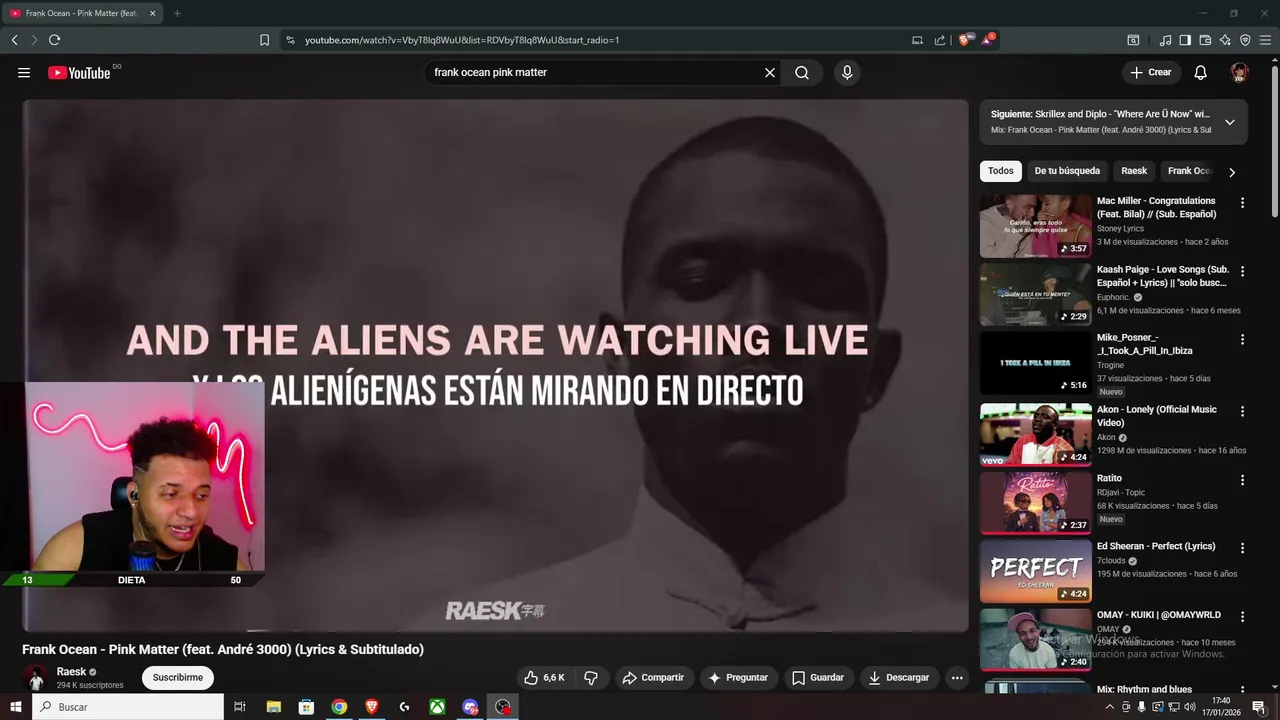Open the more actions ellipsis below video
This screenshot has height=720, width=1280.
[x=957, y=677]
